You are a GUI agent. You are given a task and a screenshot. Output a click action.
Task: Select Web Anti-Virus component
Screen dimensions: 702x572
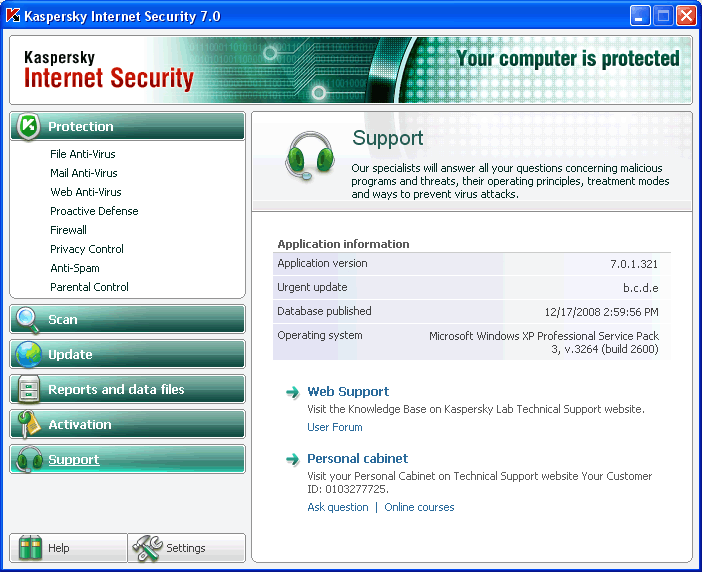pyautogui.click(x=86, y=192)
